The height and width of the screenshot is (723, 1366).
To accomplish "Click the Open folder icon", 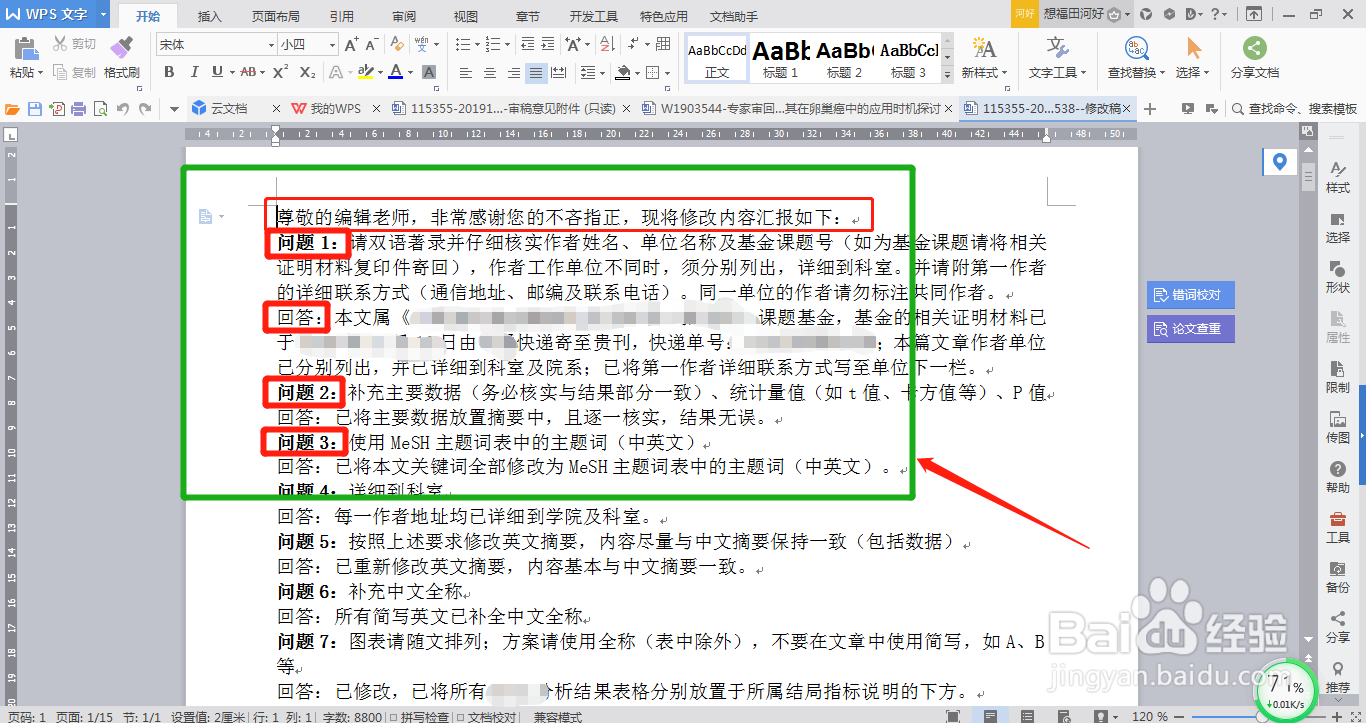I will (x=13, y=109).
